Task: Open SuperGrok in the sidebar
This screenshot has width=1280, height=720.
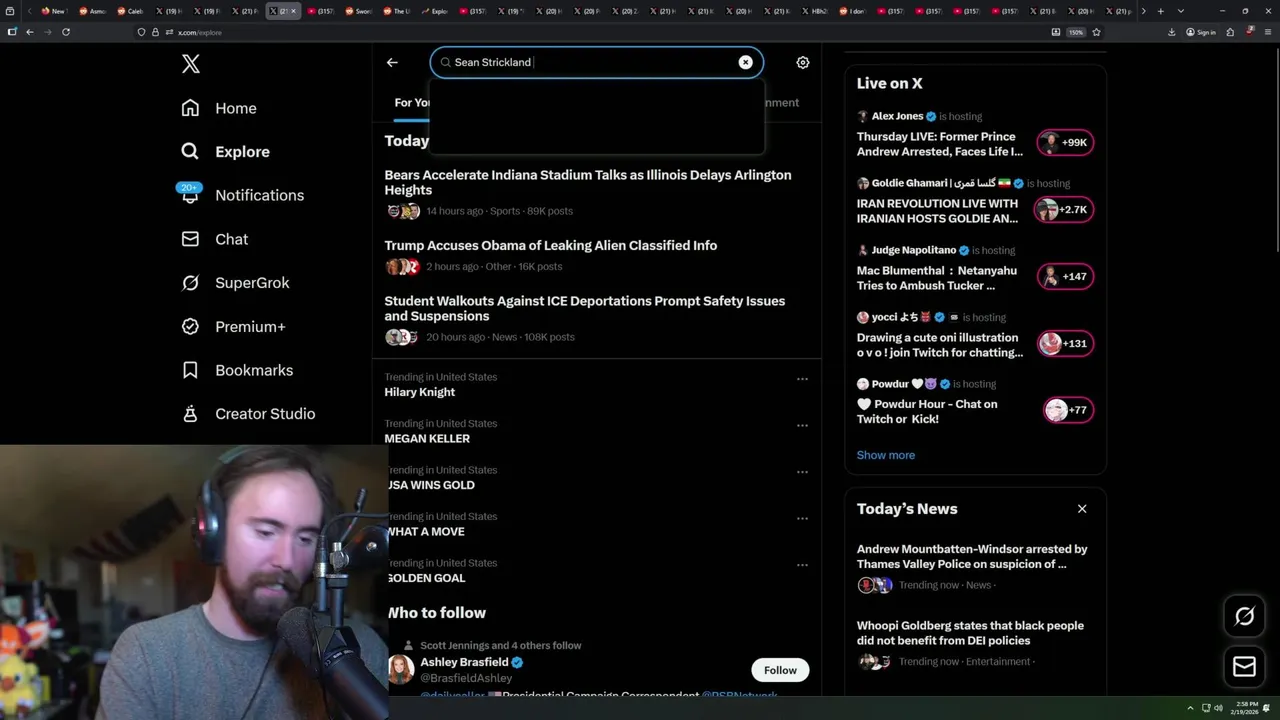Action: coord(235,283)
